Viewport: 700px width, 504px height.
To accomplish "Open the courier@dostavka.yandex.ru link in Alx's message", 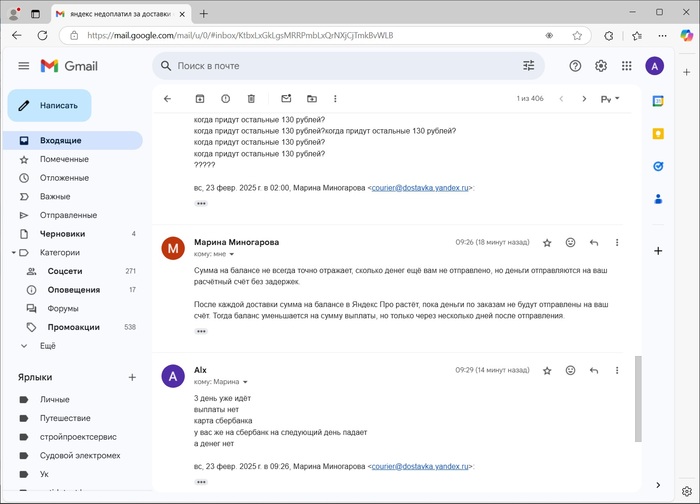I will tap(419, 466).
